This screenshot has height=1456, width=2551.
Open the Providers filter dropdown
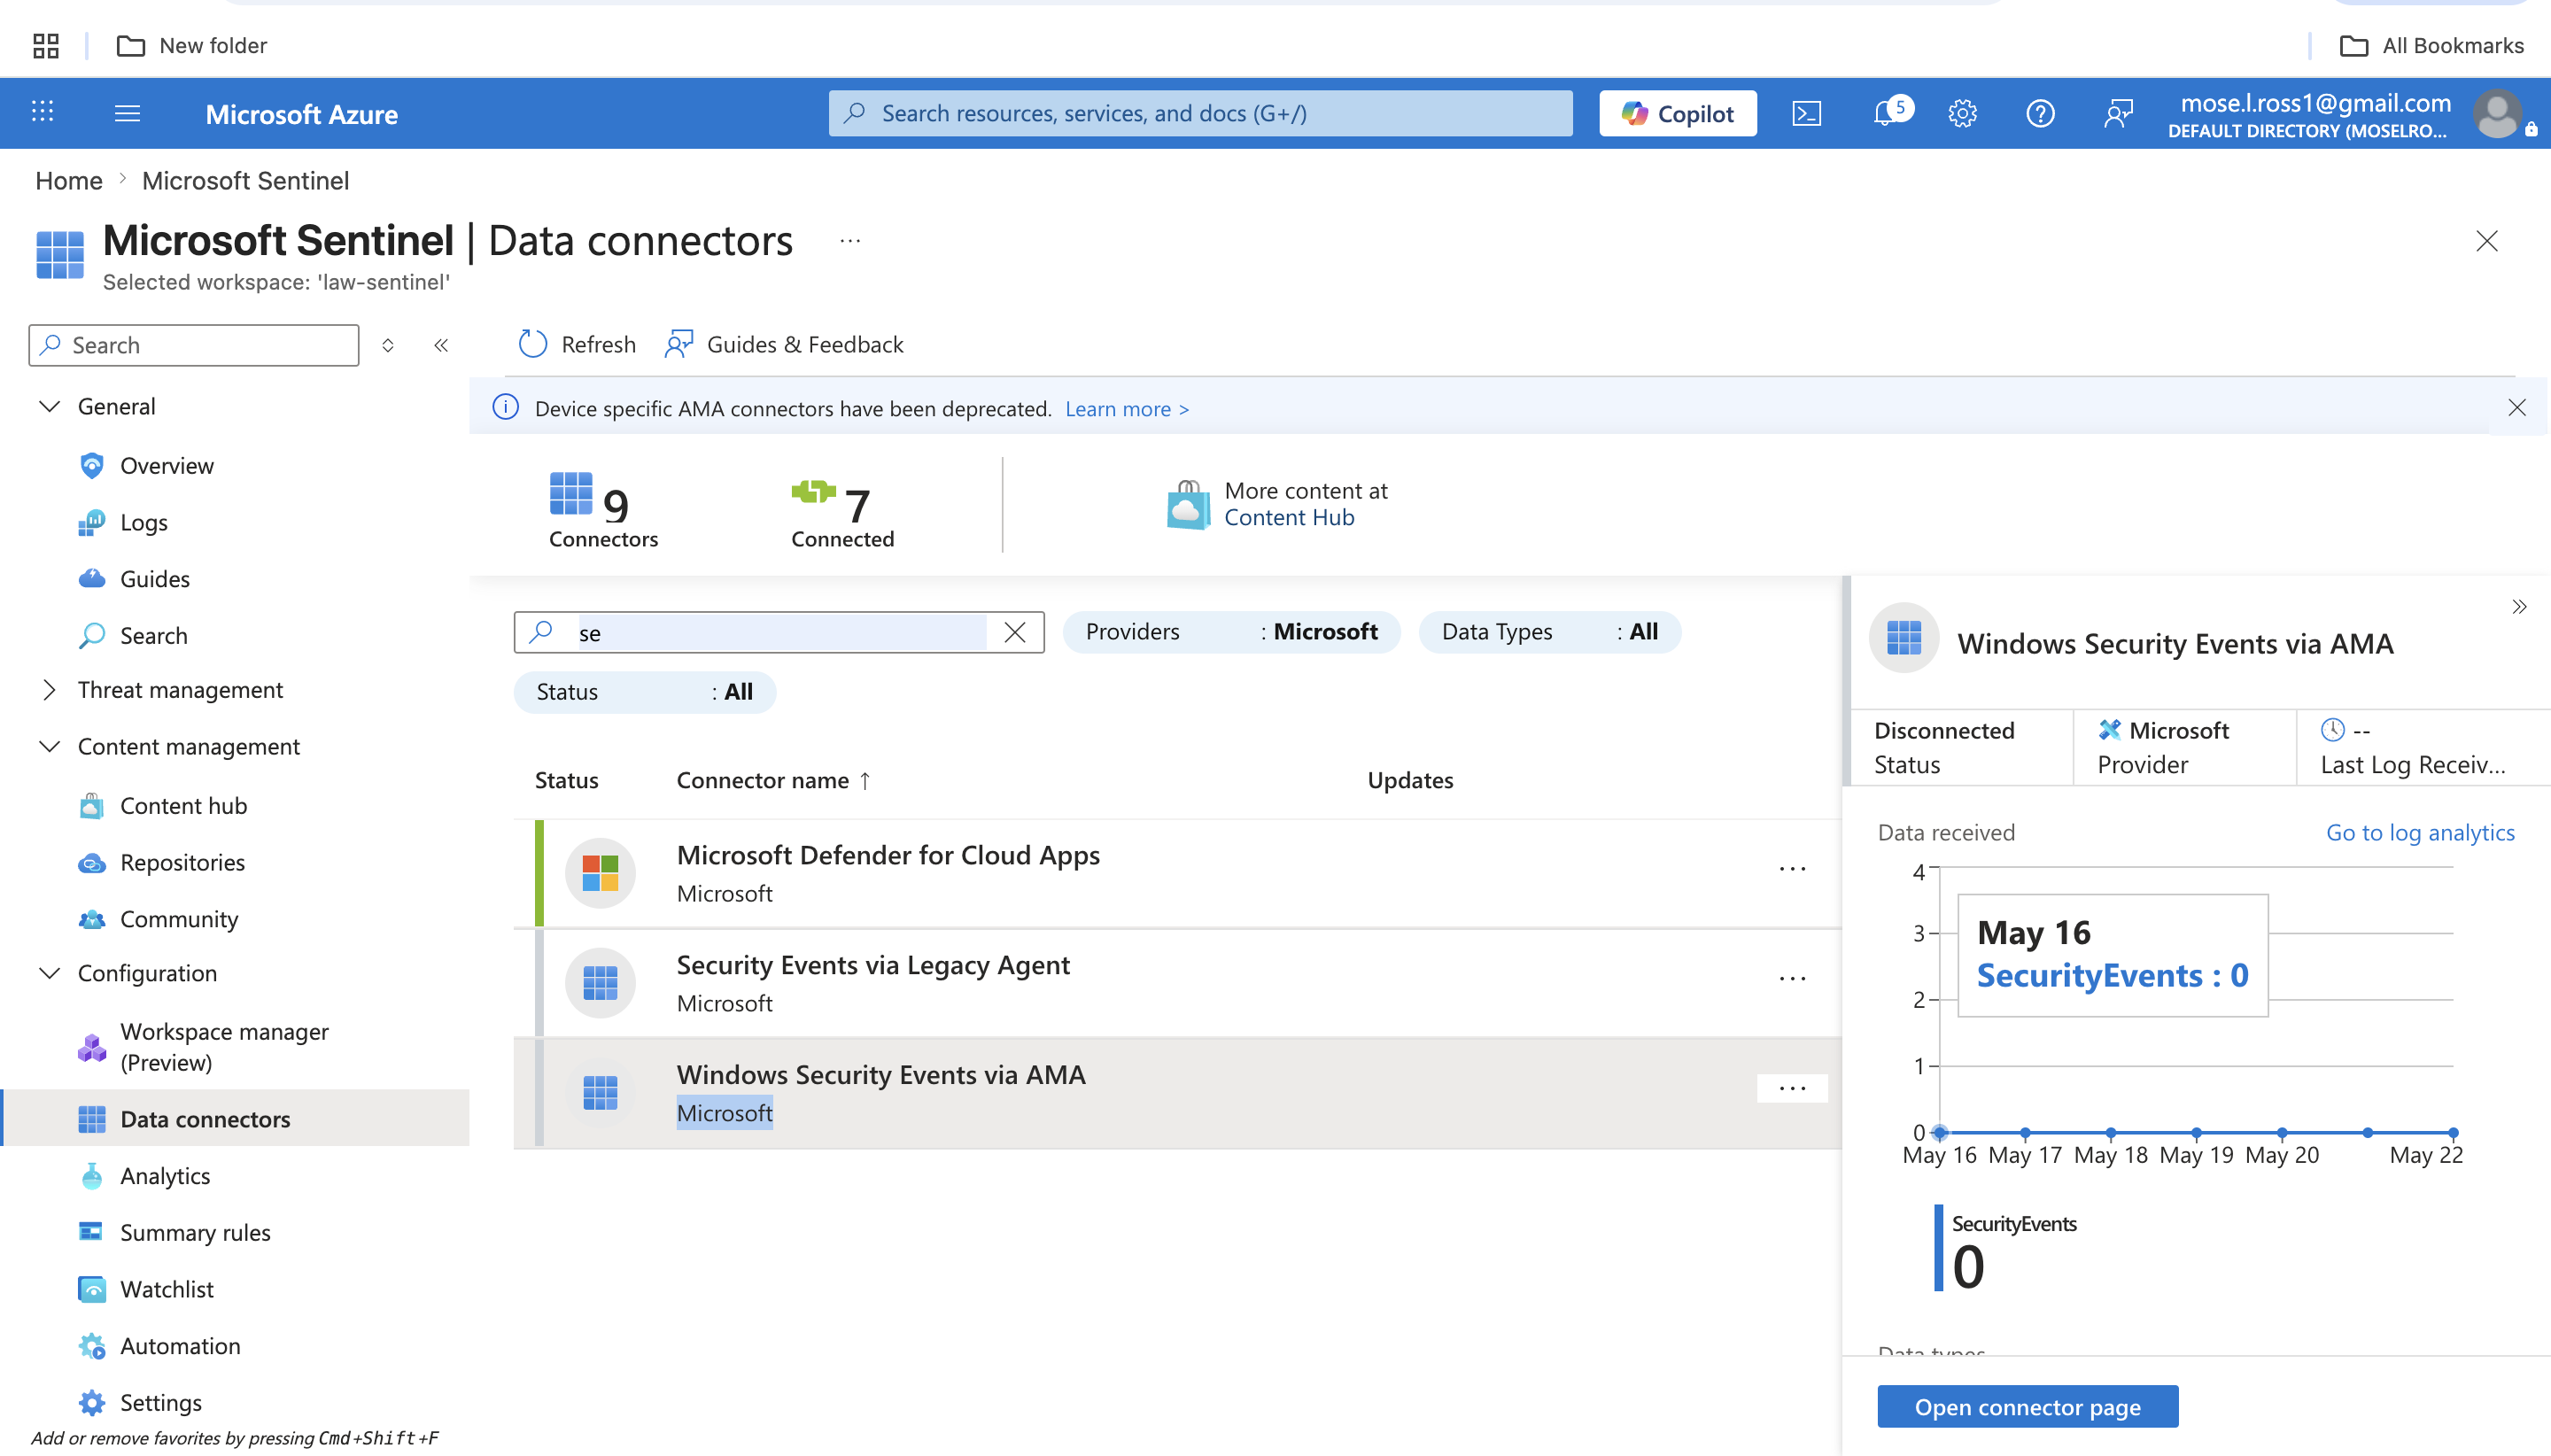click(1231, 632)
